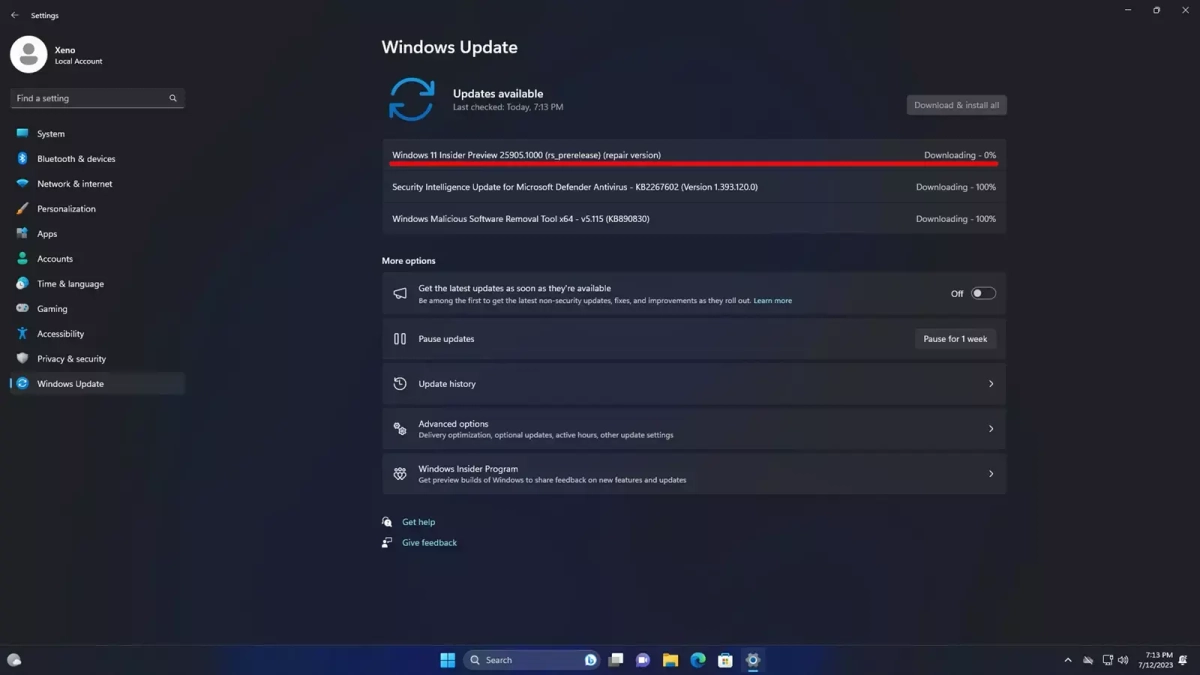The height and width of the screenshot is (675, 1200).
Task: Expand the Windows Insider Program row chevron
Action: (x=991, y=474)
